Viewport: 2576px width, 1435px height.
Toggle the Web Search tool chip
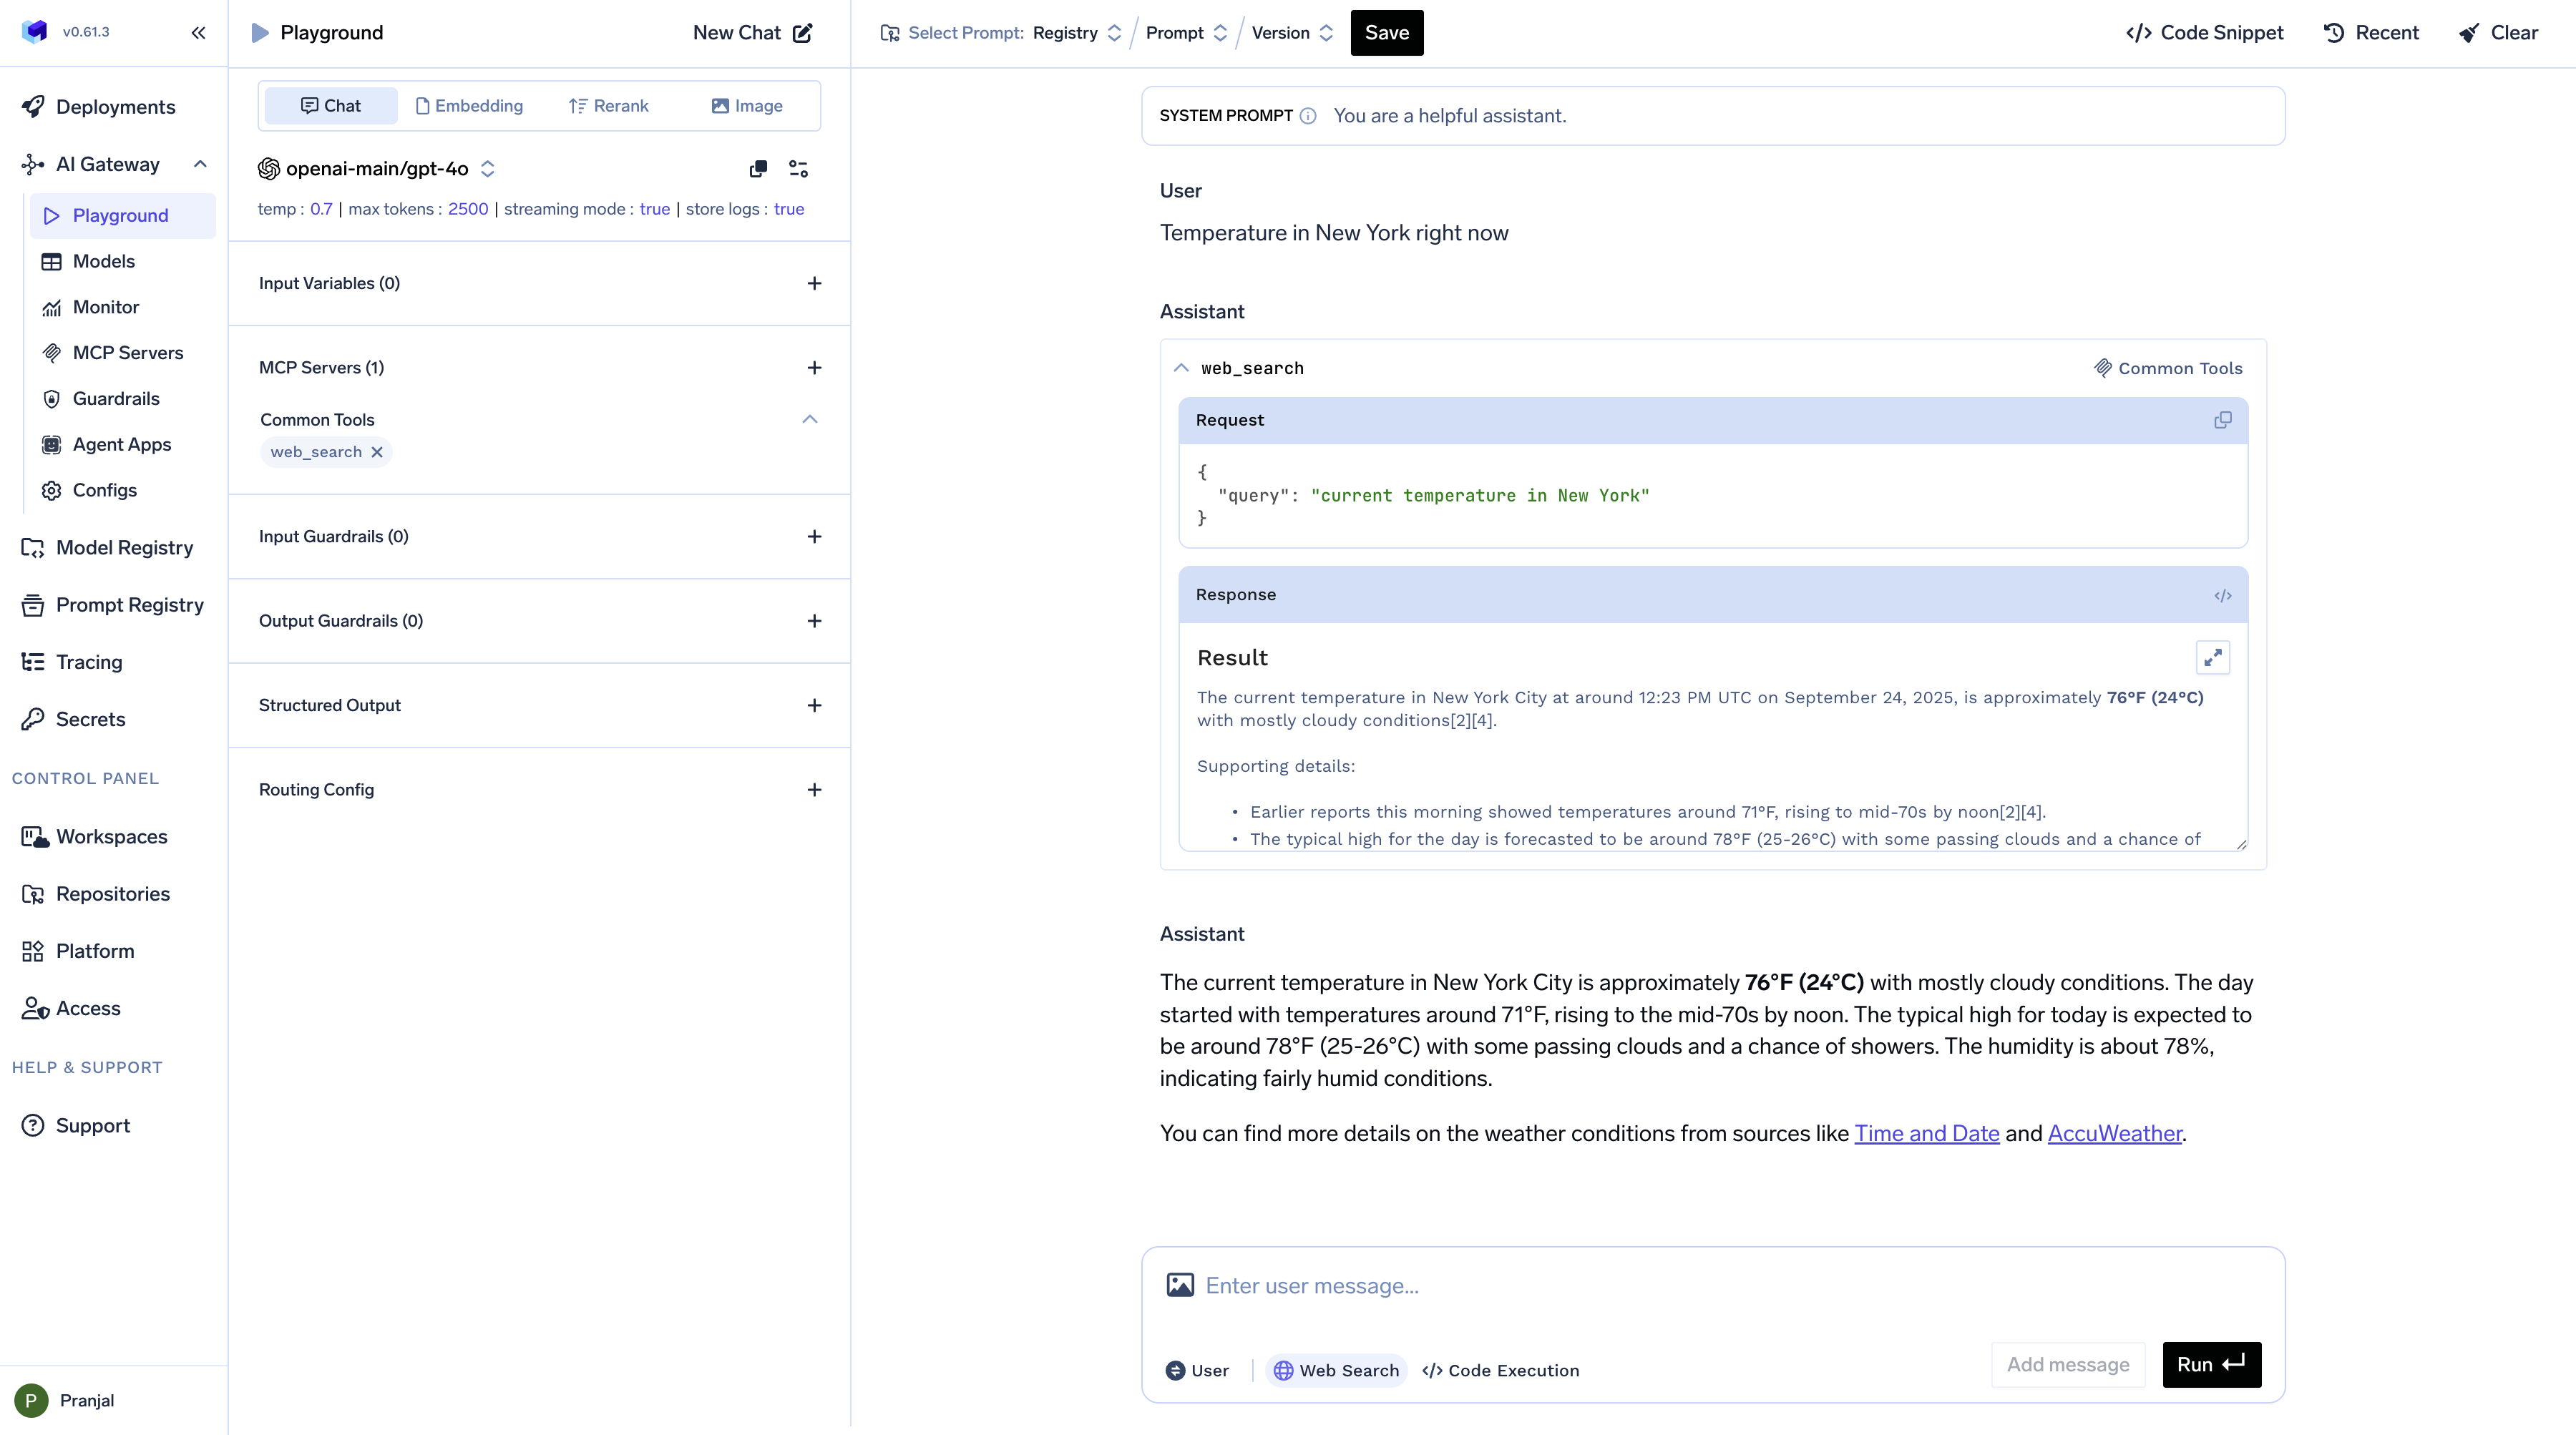pyautogui.click(x=1336, y=1370)
